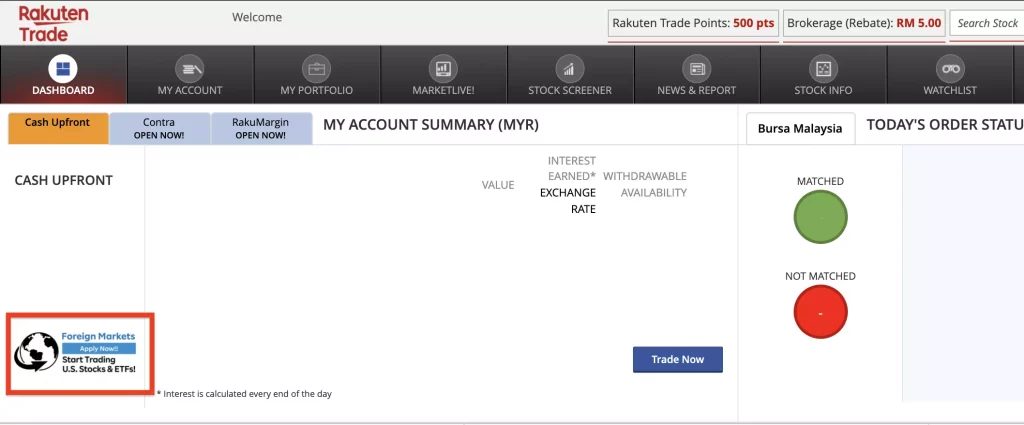Image resolution: width=1024 pixels, height=425 pixels.
Task: Open the Dashboard grid icon
Action: [x=63, y=68]
